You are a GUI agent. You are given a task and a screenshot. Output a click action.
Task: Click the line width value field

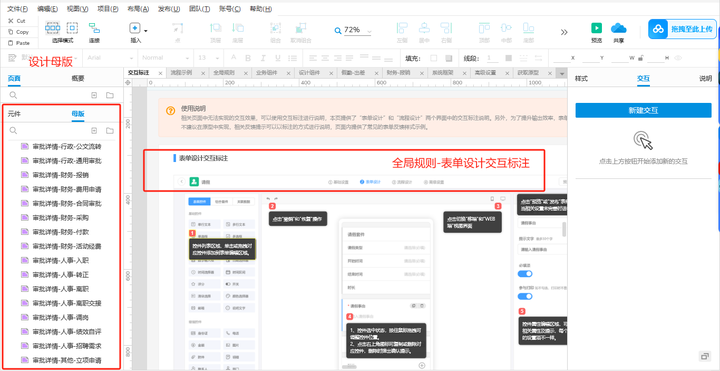pyautogui.click(x=492, y=58)
